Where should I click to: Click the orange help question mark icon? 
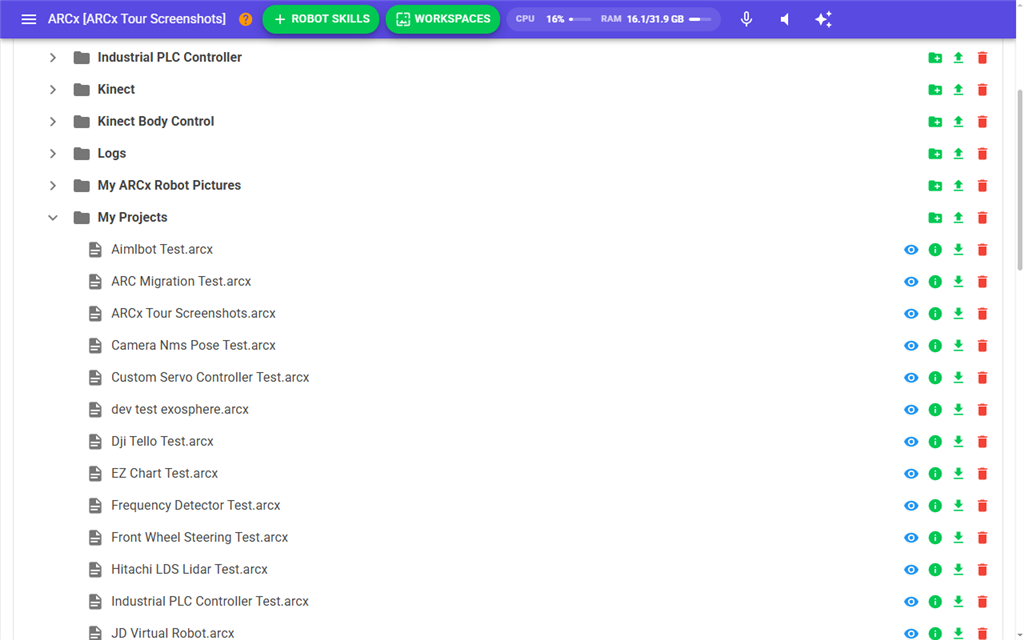click(246, 19)
